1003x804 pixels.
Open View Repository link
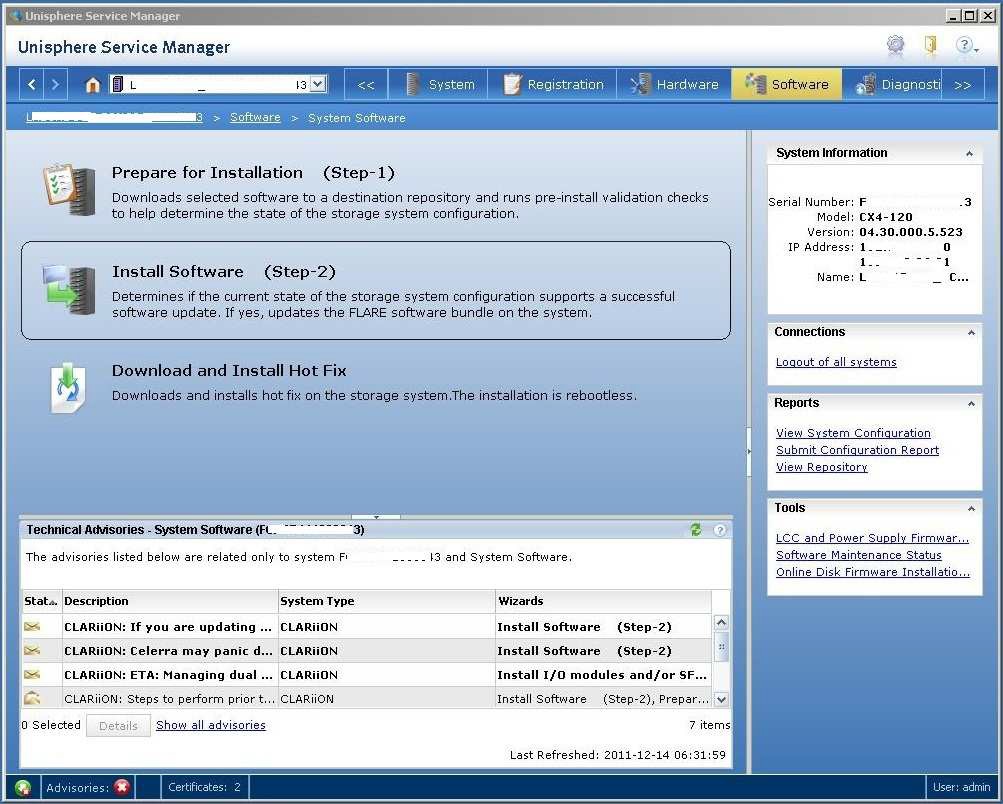pos(822,467)
